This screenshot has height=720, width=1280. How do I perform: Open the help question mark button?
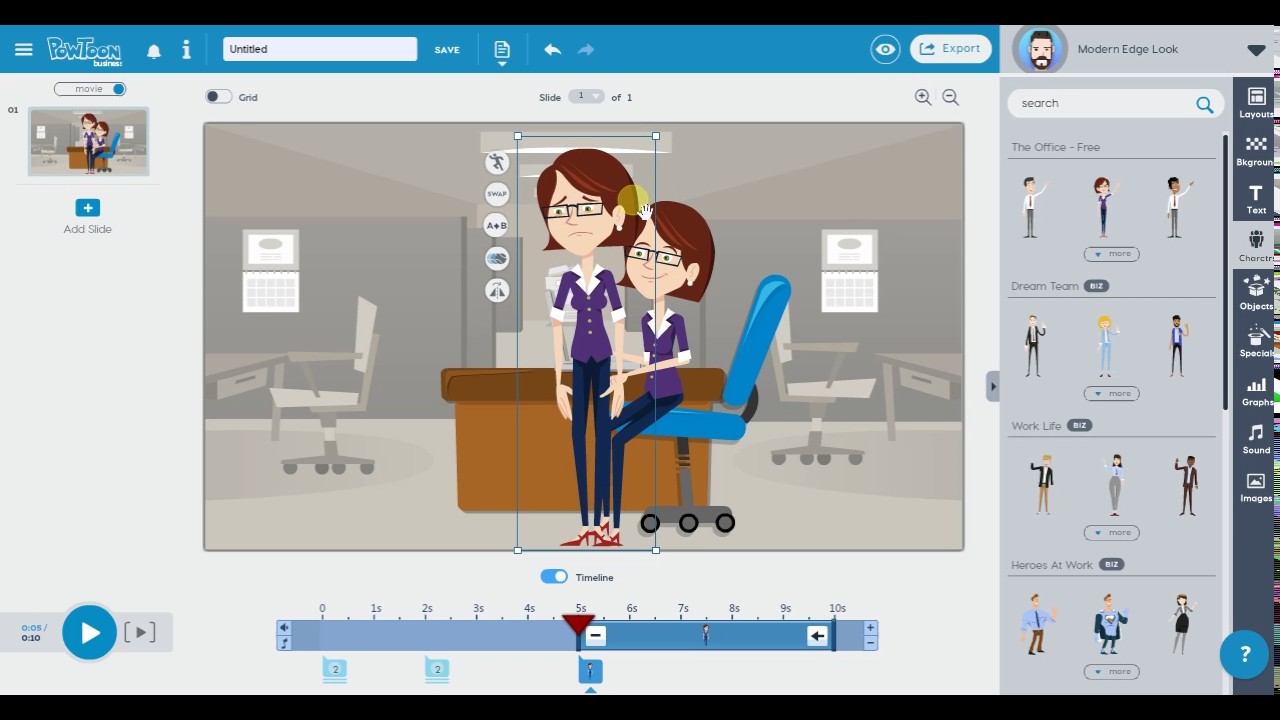click(1244, 654)
